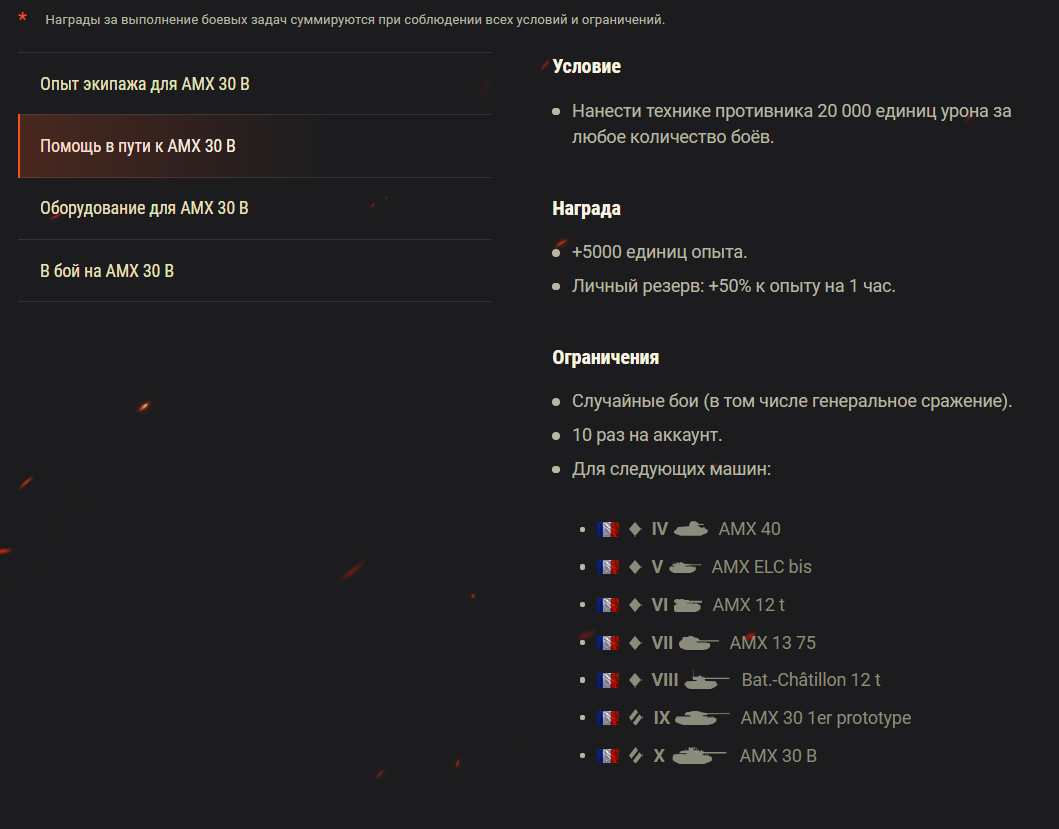This screenshot has width=1059, height=829.
Task: Click the "10 раз на аккаунт." restriction
Action: pos(647,435)
